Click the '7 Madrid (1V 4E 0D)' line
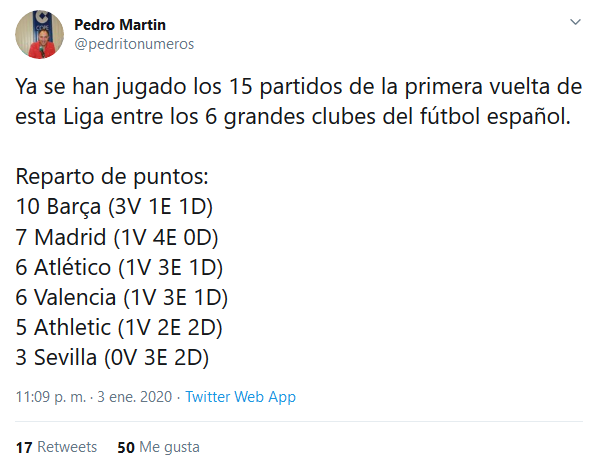Image resolution: width=598 pixels, height=471 pixels. [x=117, y=237]
